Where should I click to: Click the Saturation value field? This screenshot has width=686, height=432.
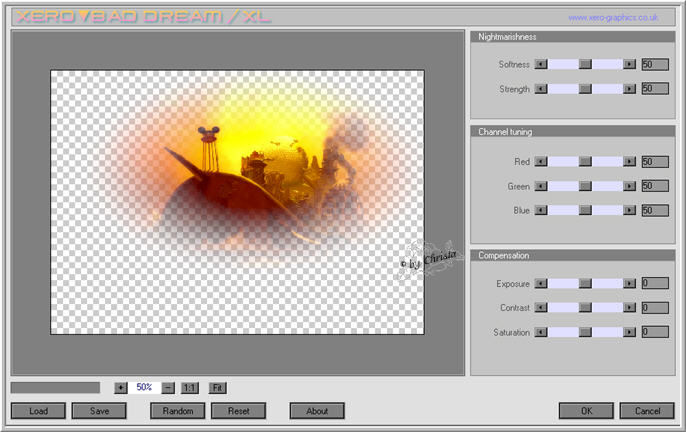[x=655, y=332]
